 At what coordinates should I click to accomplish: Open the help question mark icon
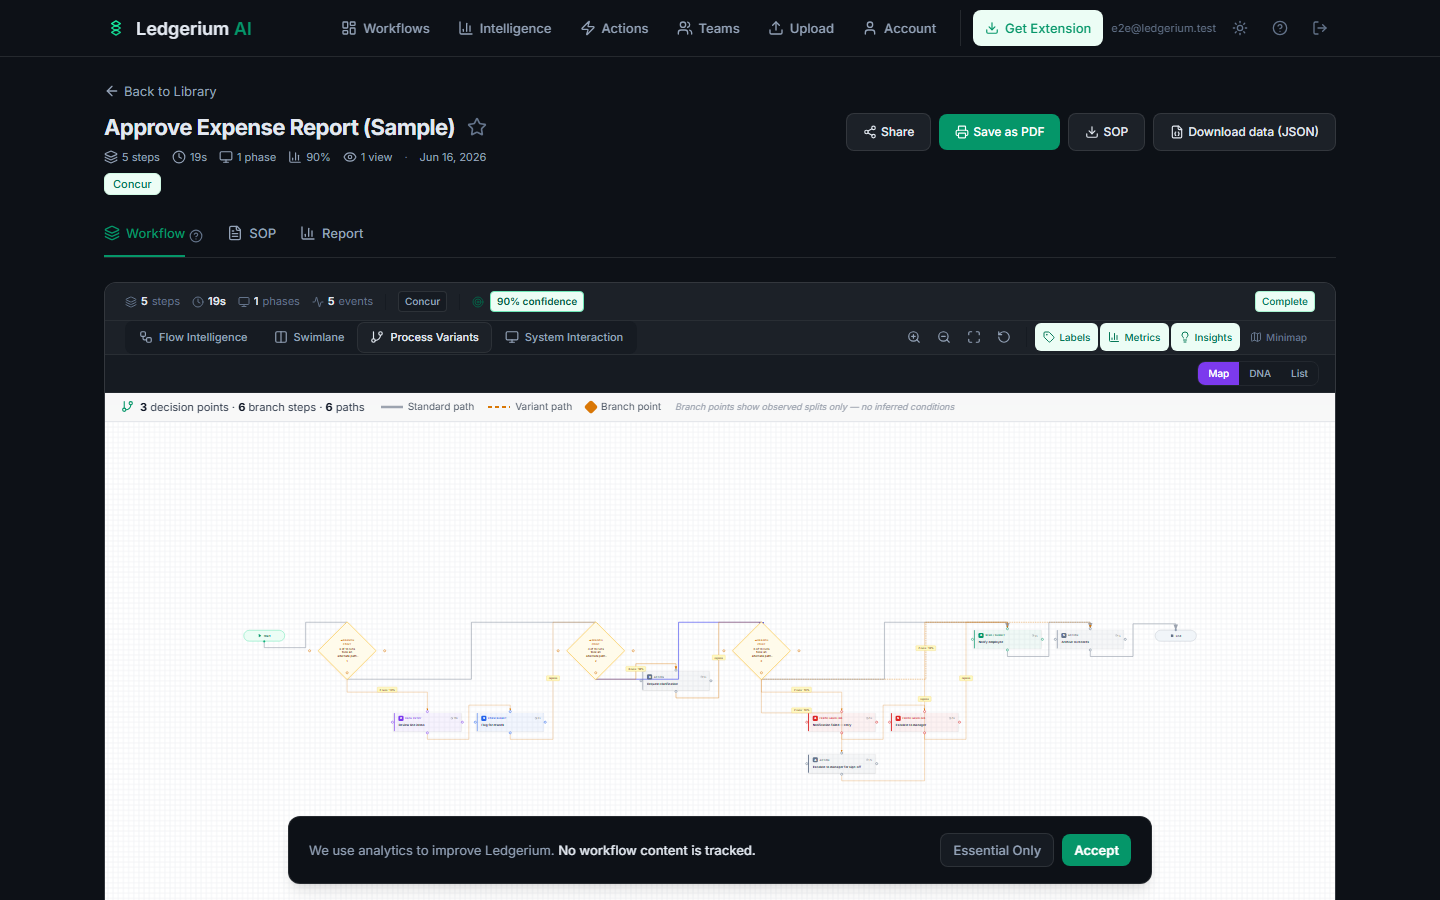[1280, 28]
